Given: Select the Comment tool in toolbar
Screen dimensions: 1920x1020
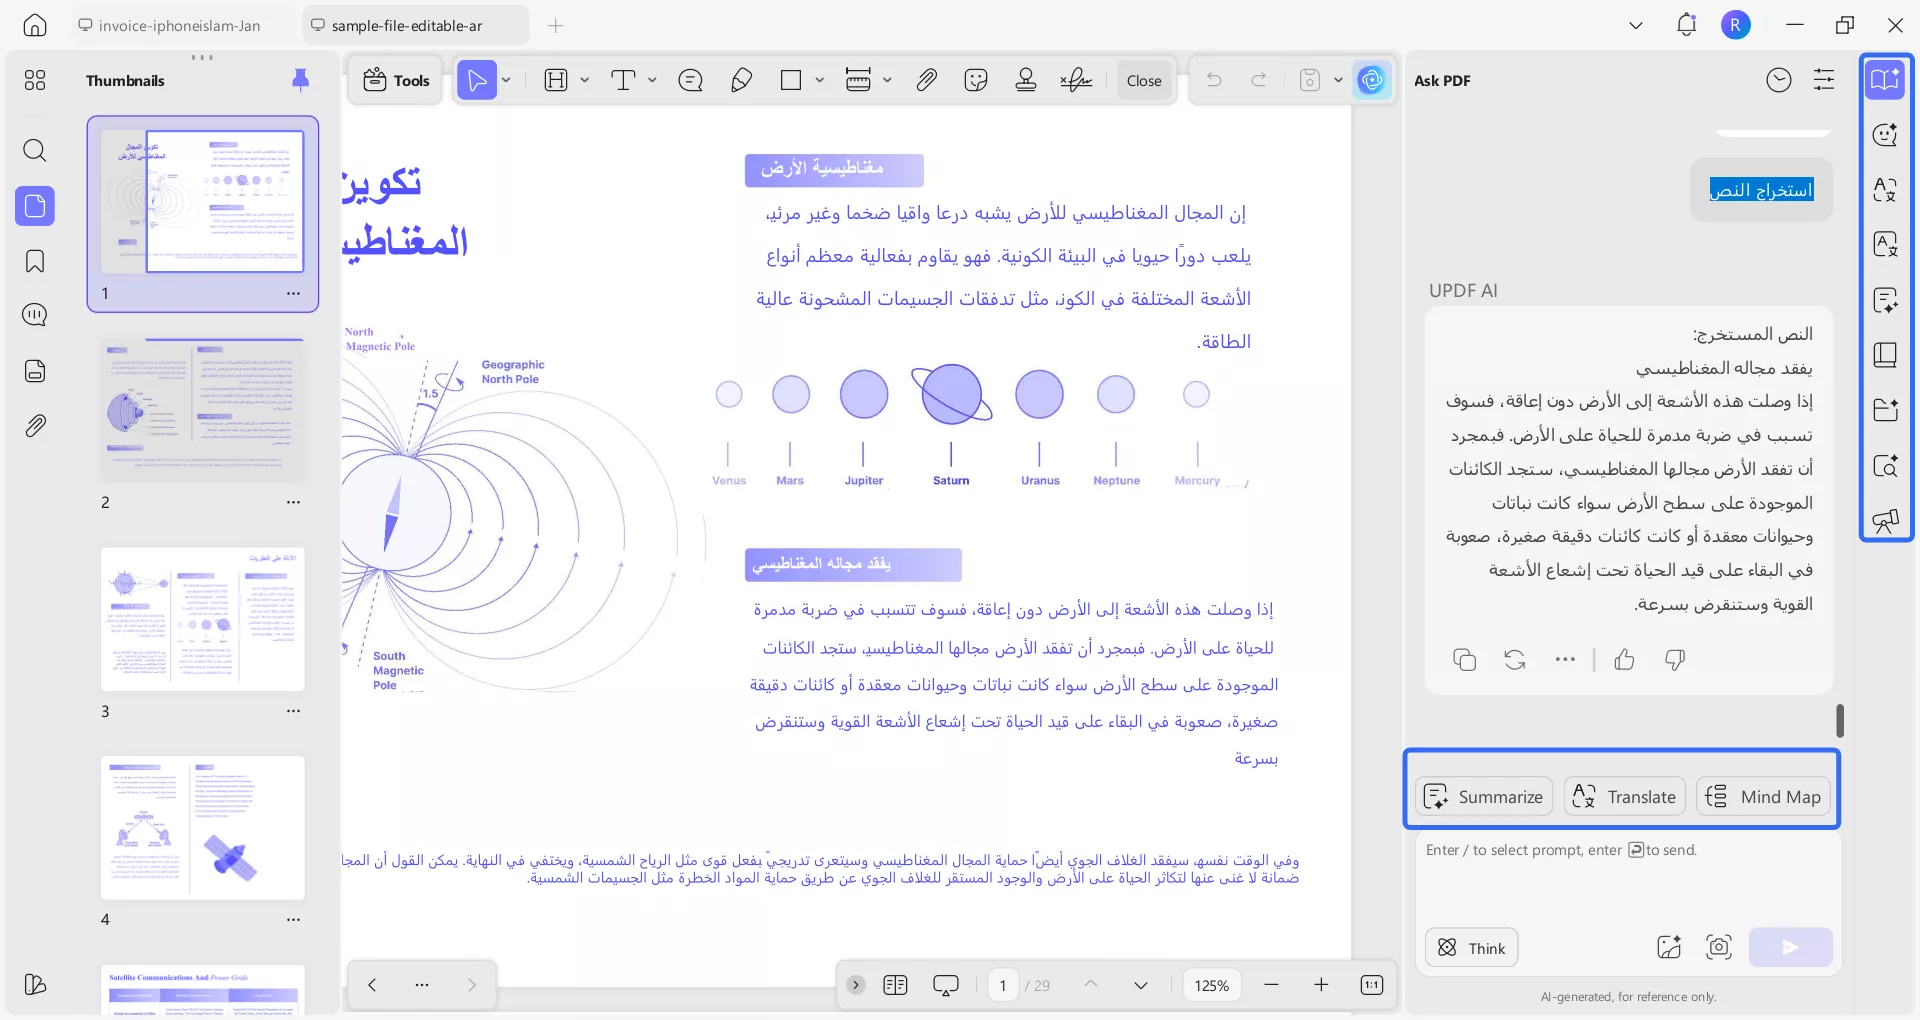Looking at the screenshot, I should tap(690, 80).
